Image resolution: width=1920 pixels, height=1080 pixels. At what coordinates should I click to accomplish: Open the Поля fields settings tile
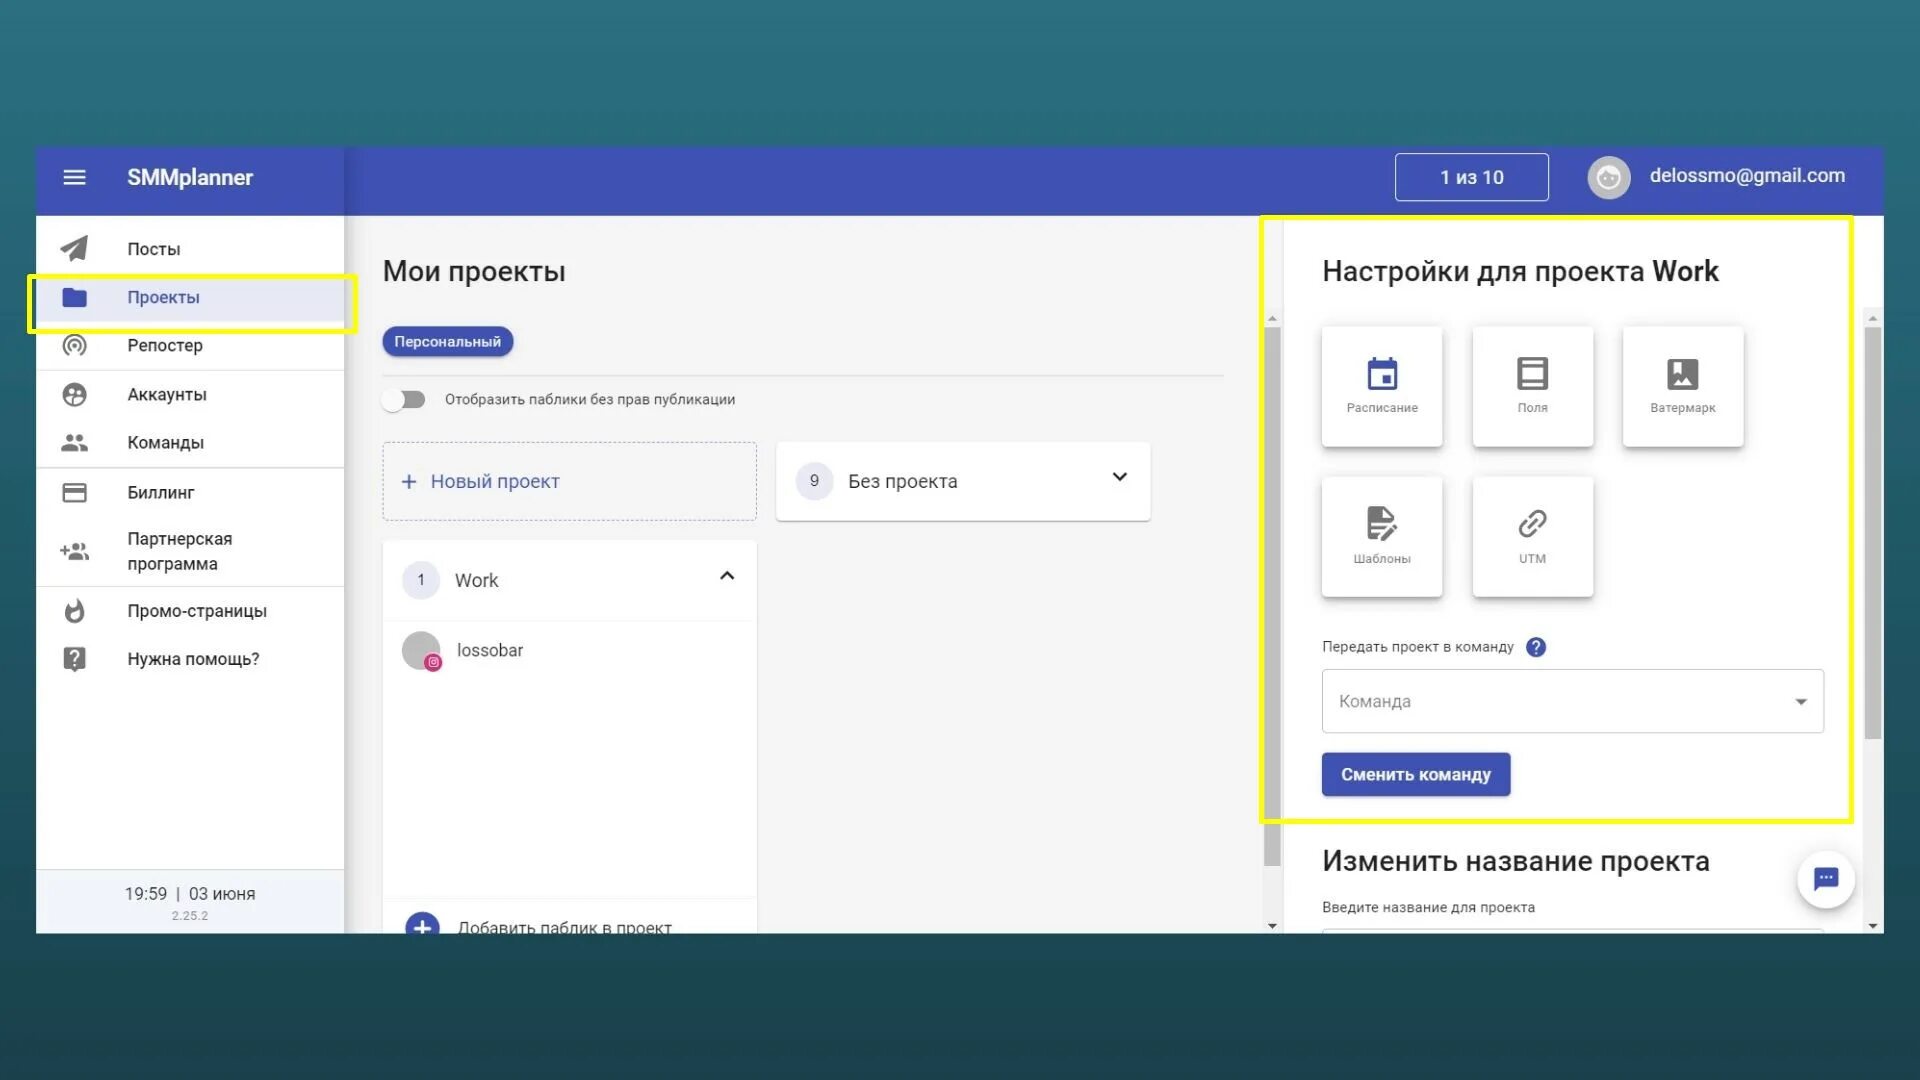click(1532, 386)
